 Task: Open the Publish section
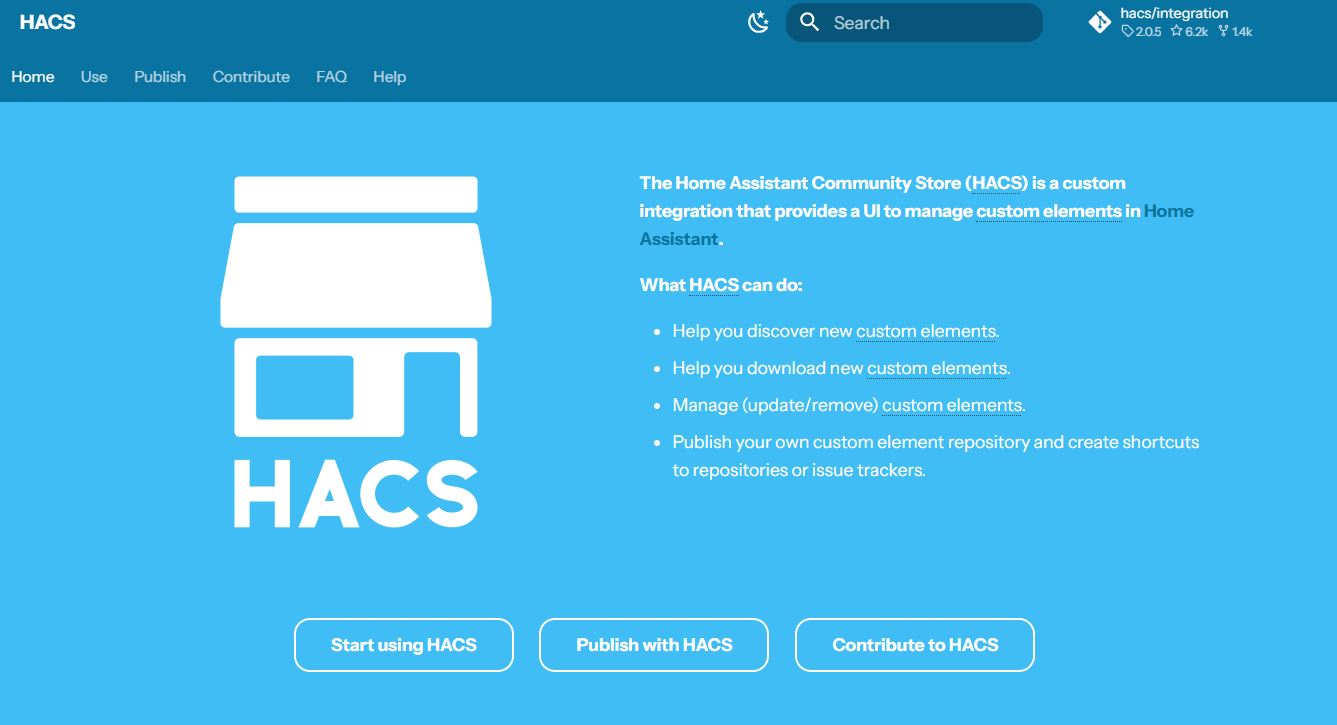coord(159,76)
